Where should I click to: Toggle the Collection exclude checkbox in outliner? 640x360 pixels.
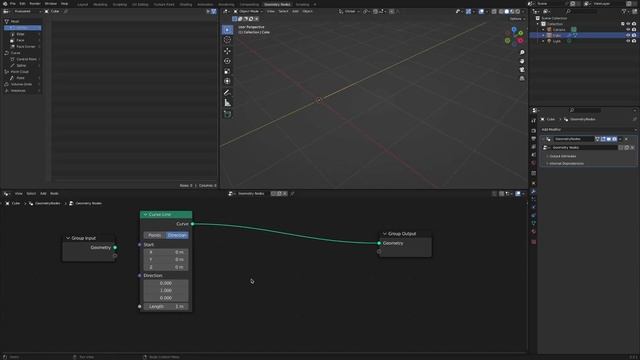pyautogui.click(x=622, y=24)
